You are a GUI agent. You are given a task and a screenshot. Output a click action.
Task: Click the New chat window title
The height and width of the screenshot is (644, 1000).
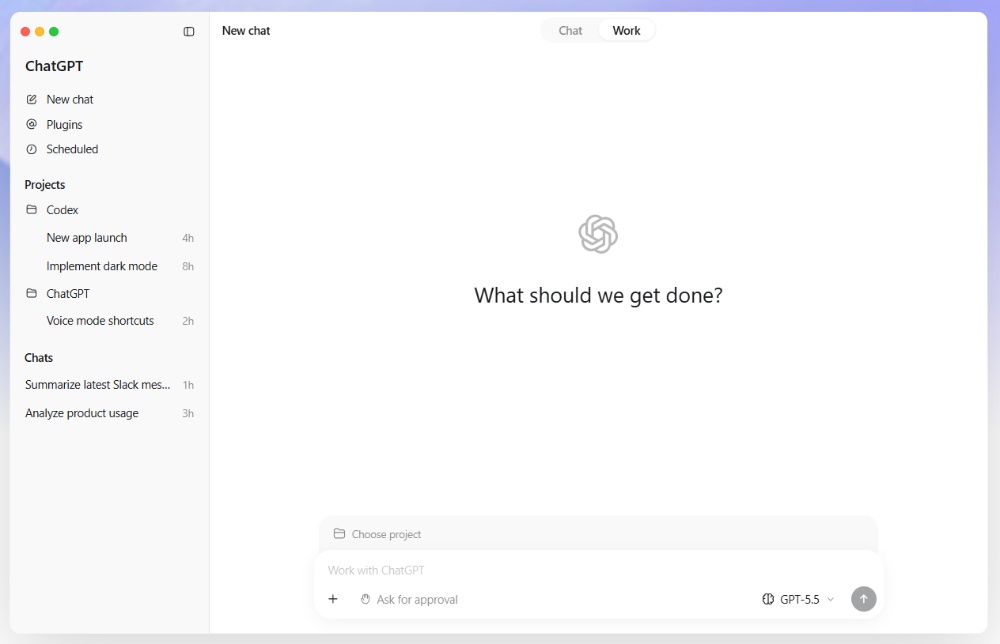coord(246,31)
